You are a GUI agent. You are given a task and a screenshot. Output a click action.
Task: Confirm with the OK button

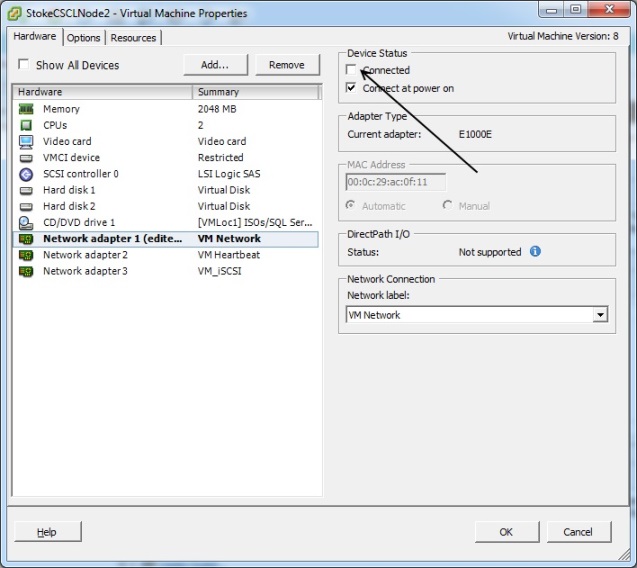pos(506,532)
